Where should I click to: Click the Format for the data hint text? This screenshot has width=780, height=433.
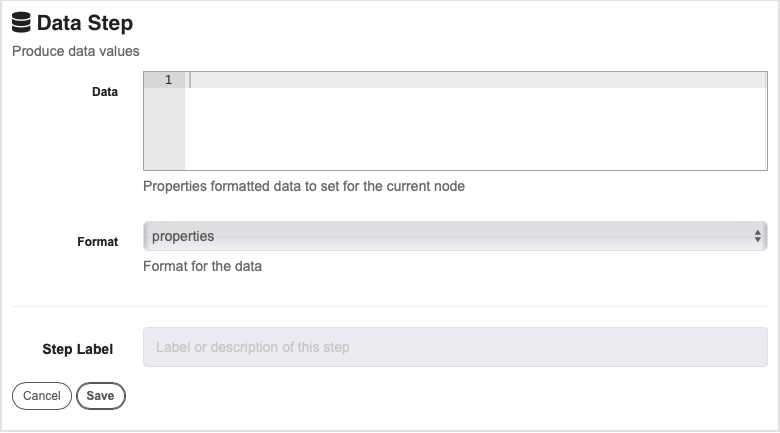202,266
